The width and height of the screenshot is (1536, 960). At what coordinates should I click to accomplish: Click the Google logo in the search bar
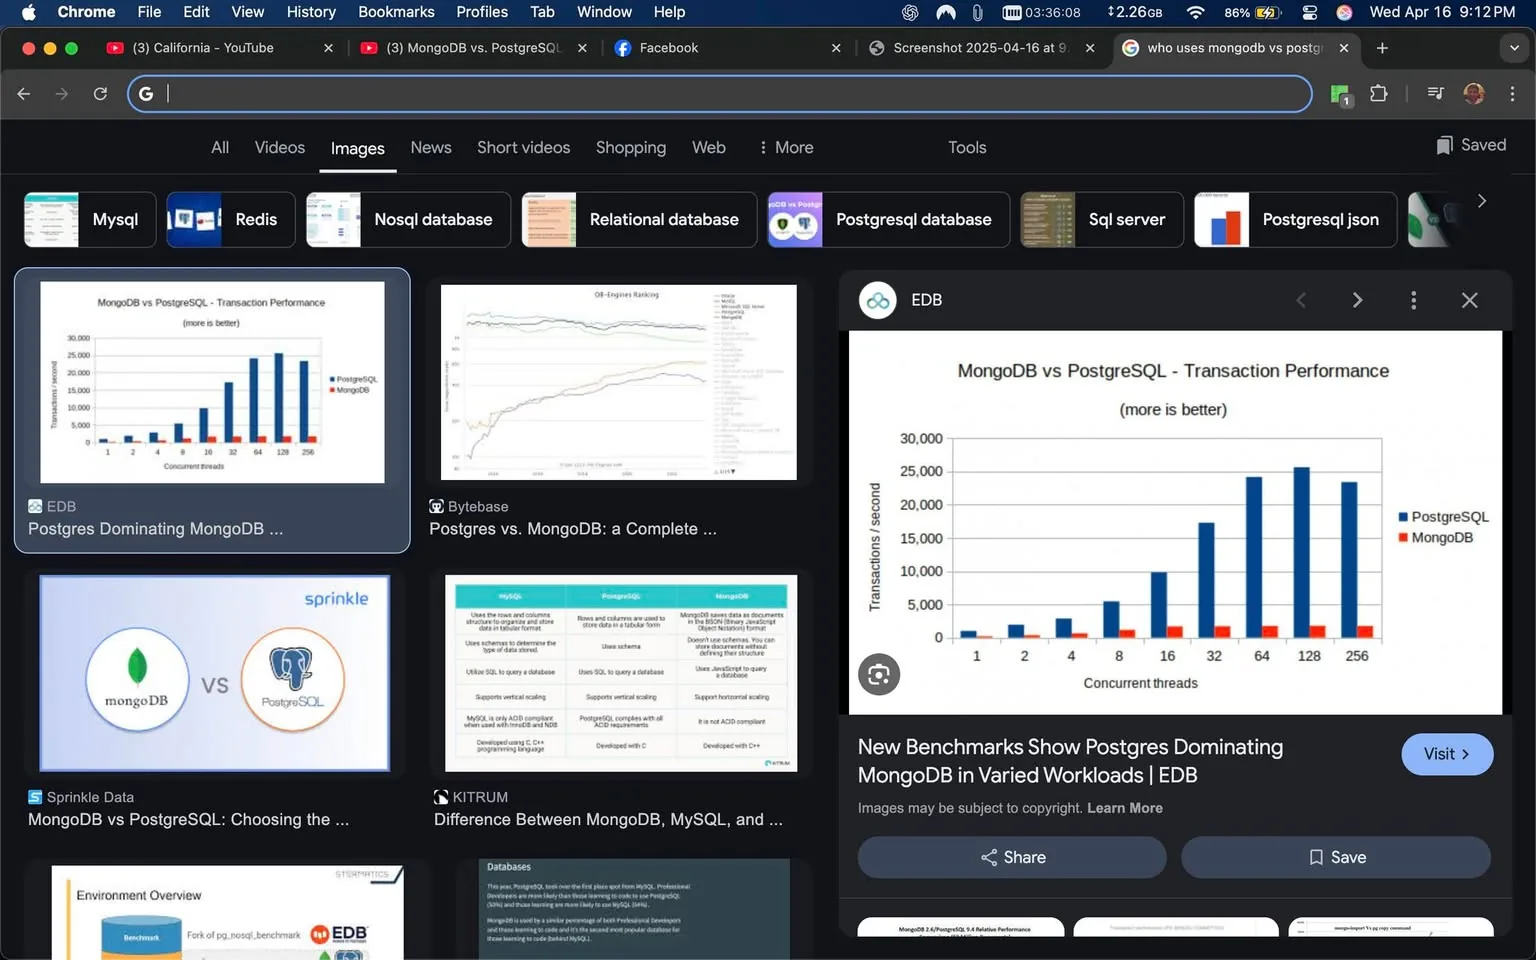point(146,93)
